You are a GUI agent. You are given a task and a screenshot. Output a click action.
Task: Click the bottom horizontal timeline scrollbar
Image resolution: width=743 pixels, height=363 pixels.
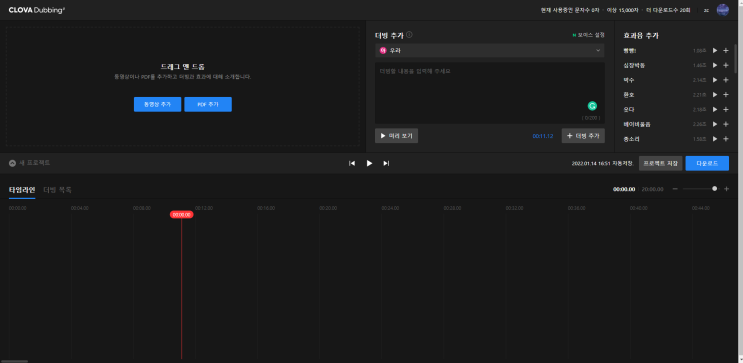14,361
